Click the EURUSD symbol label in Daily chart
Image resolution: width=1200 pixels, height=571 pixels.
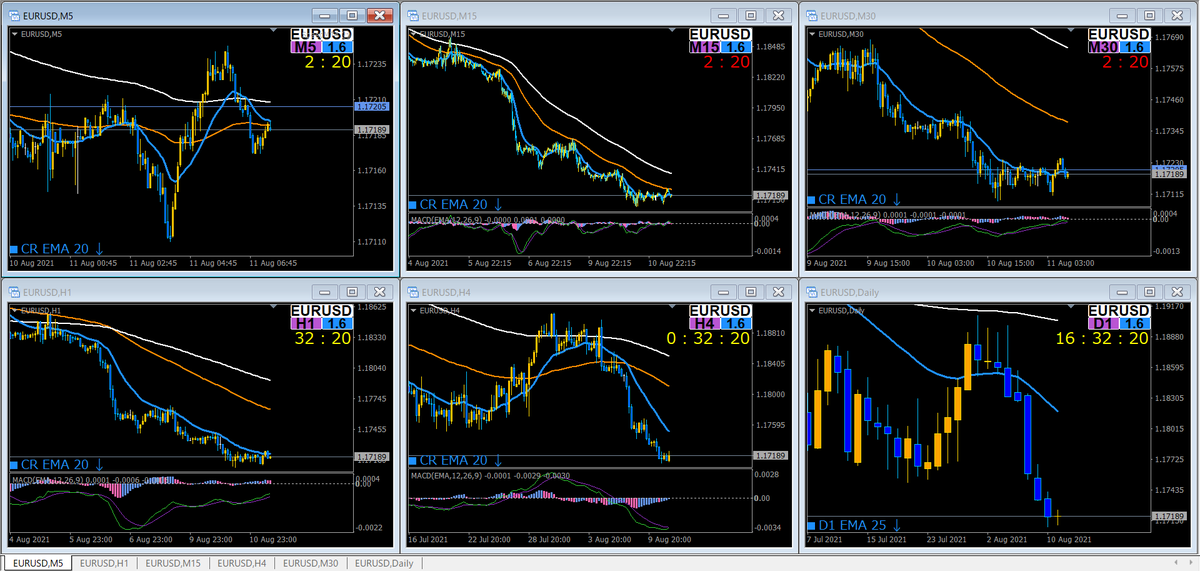tap(1119, 310)
